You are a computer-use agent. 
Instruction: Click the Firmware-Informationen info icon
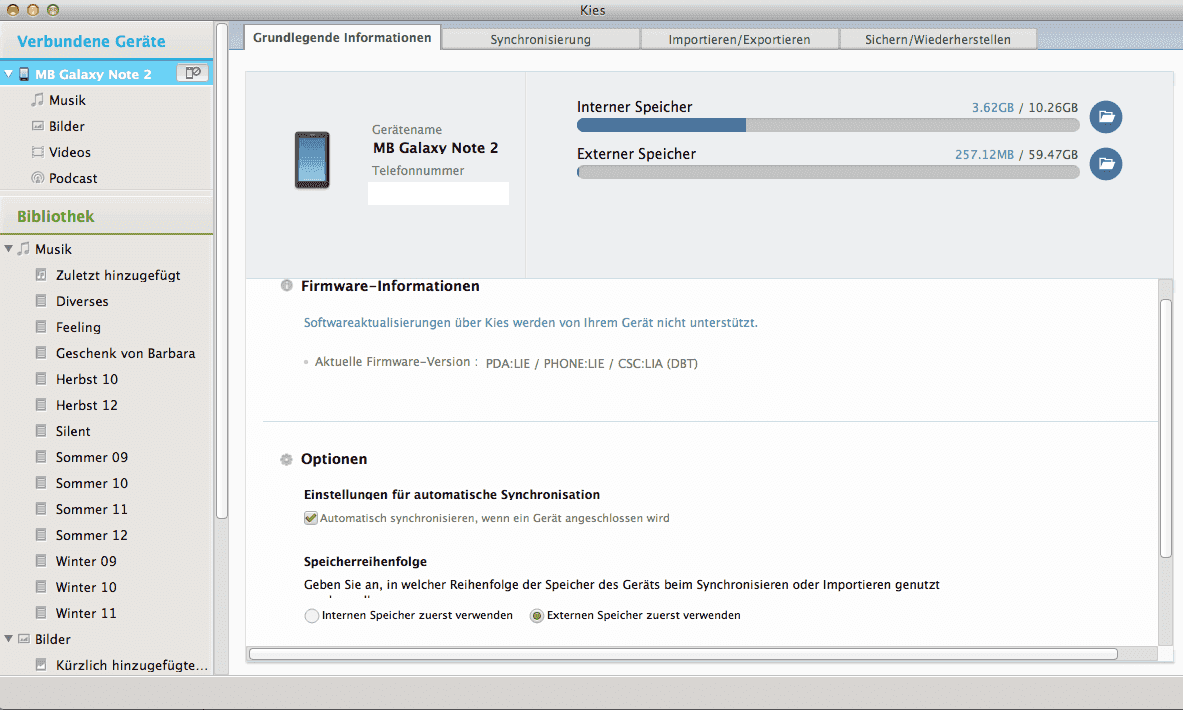coord(287,286)
